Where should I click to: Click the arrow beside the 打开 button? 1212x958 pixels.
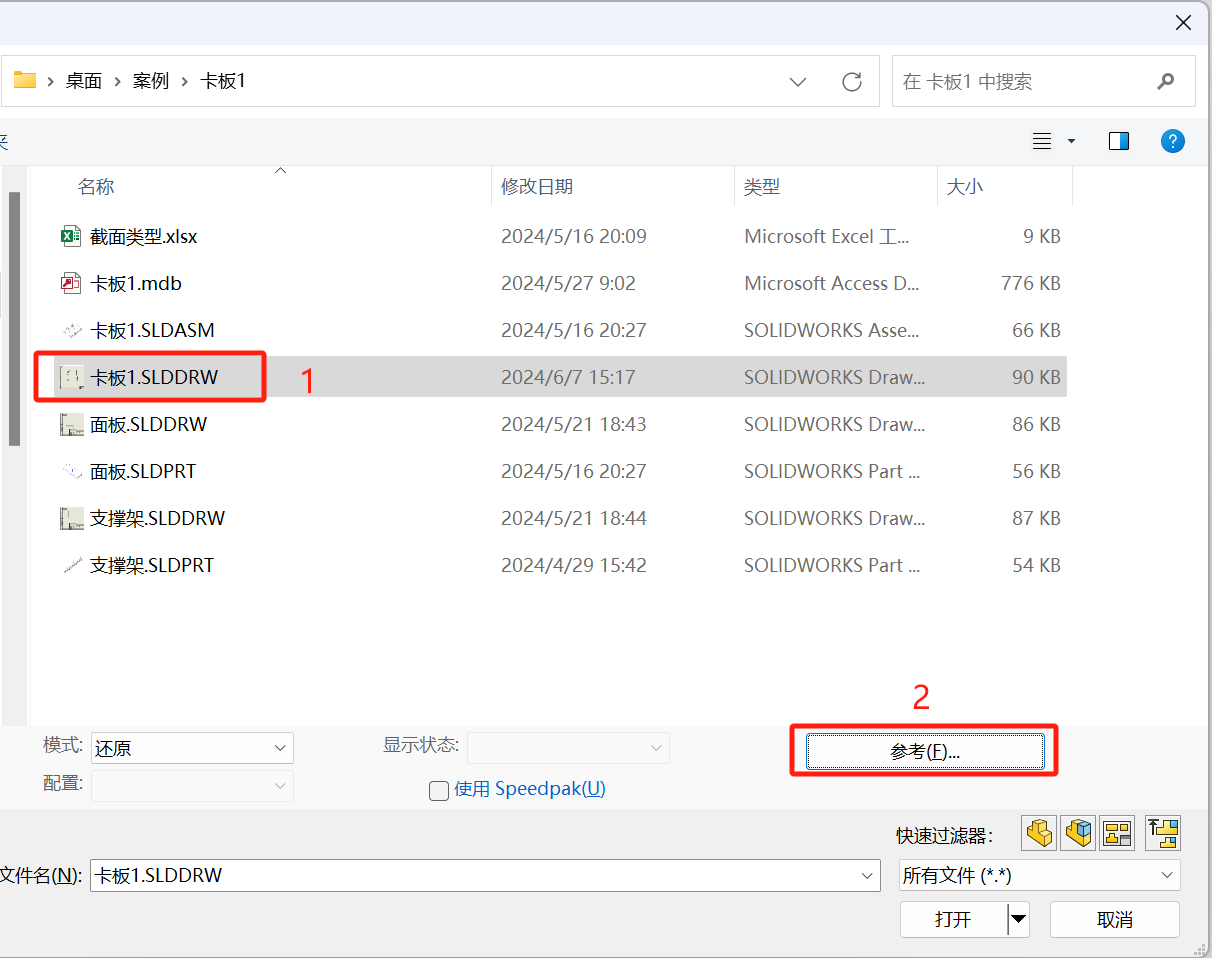[1018, 919]
